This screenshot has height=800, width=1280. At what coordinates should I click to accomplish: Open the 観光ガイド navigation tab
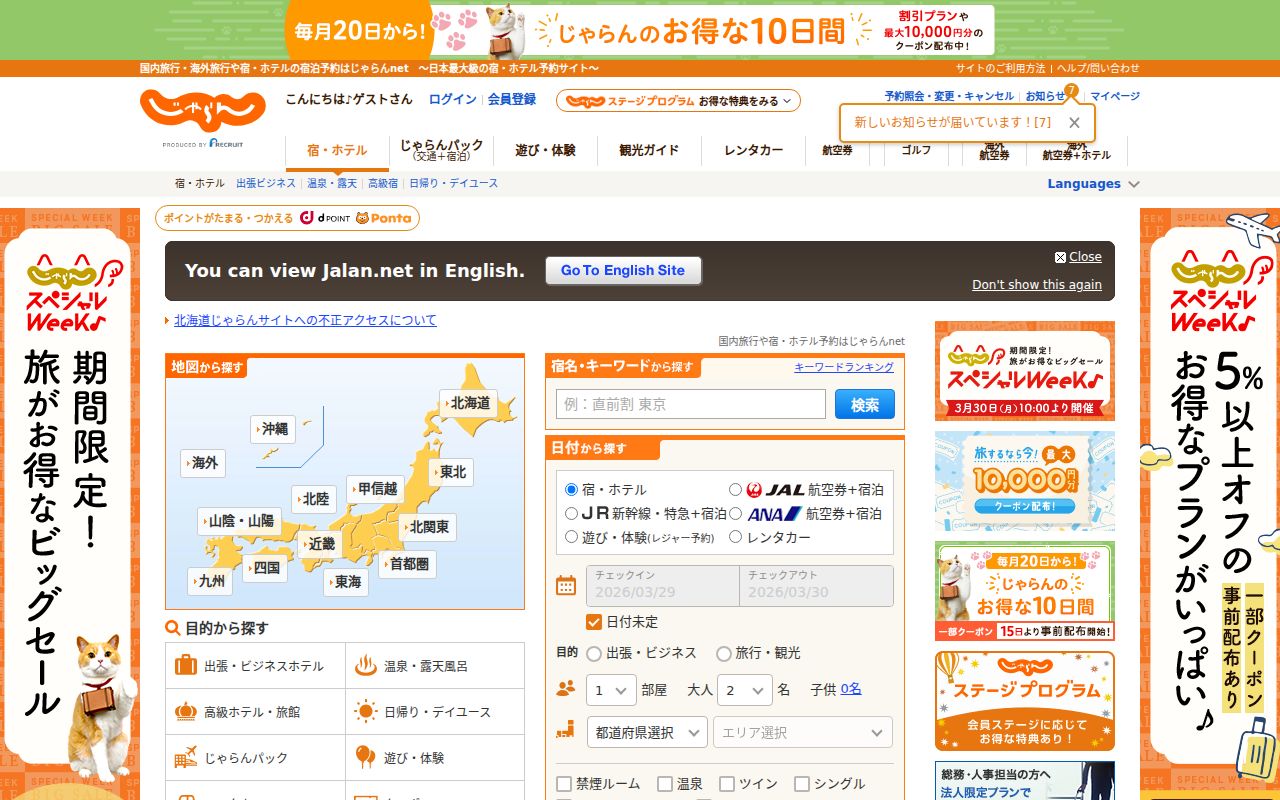tap(649, 151)
